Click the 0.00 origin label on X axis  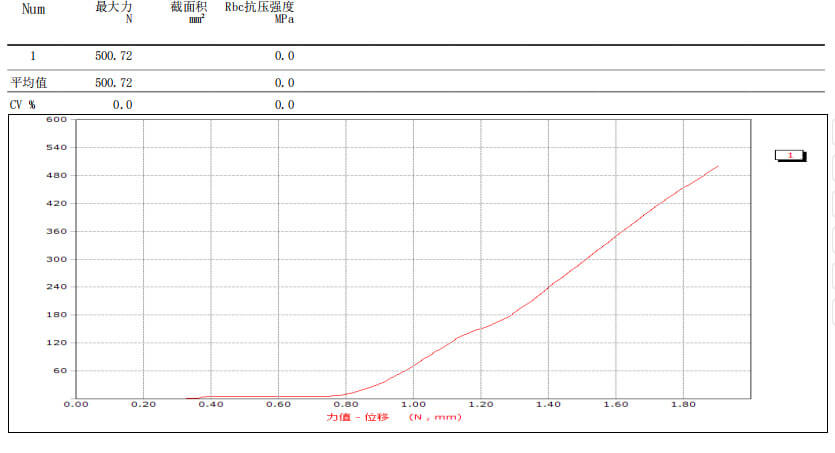(76, 405)
